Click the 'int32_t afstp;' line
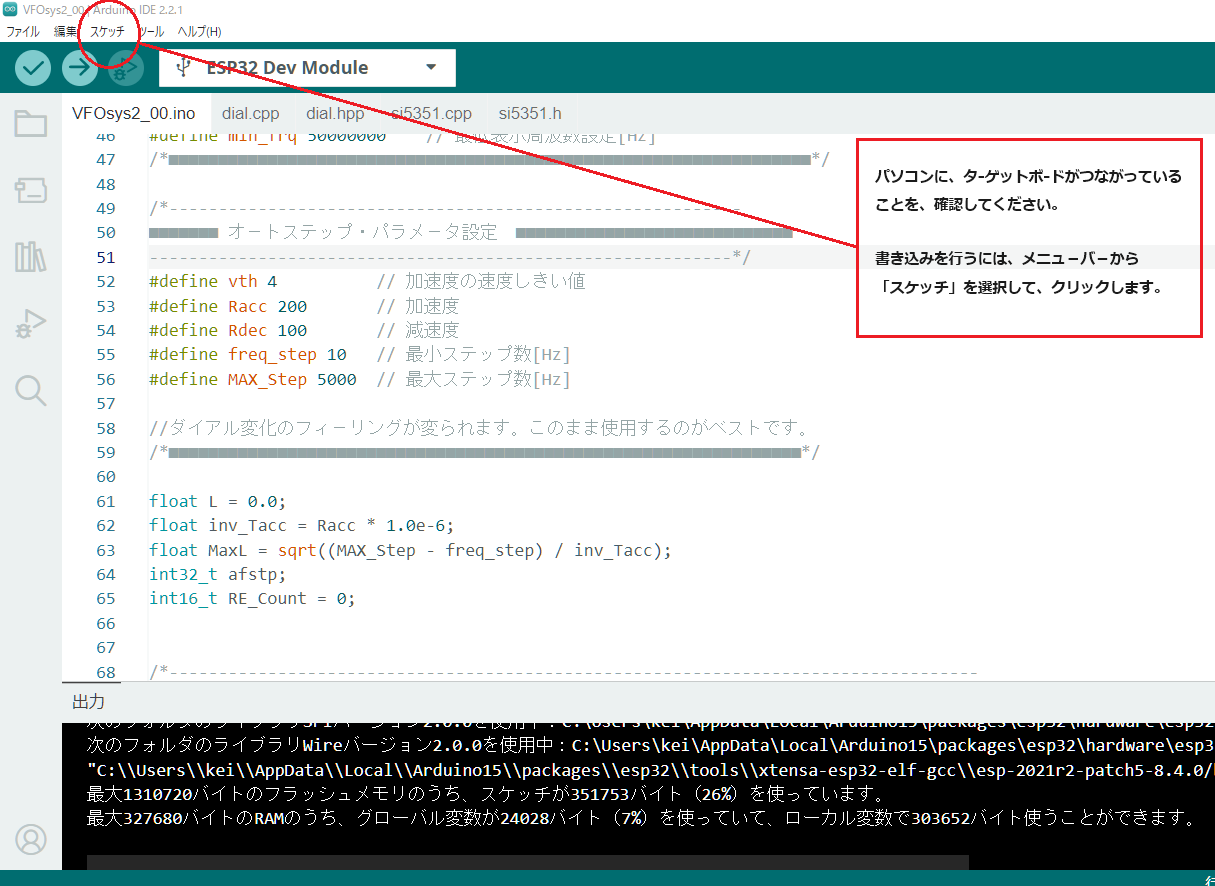Screen dimensions: 1215x886 pos(218,574)
